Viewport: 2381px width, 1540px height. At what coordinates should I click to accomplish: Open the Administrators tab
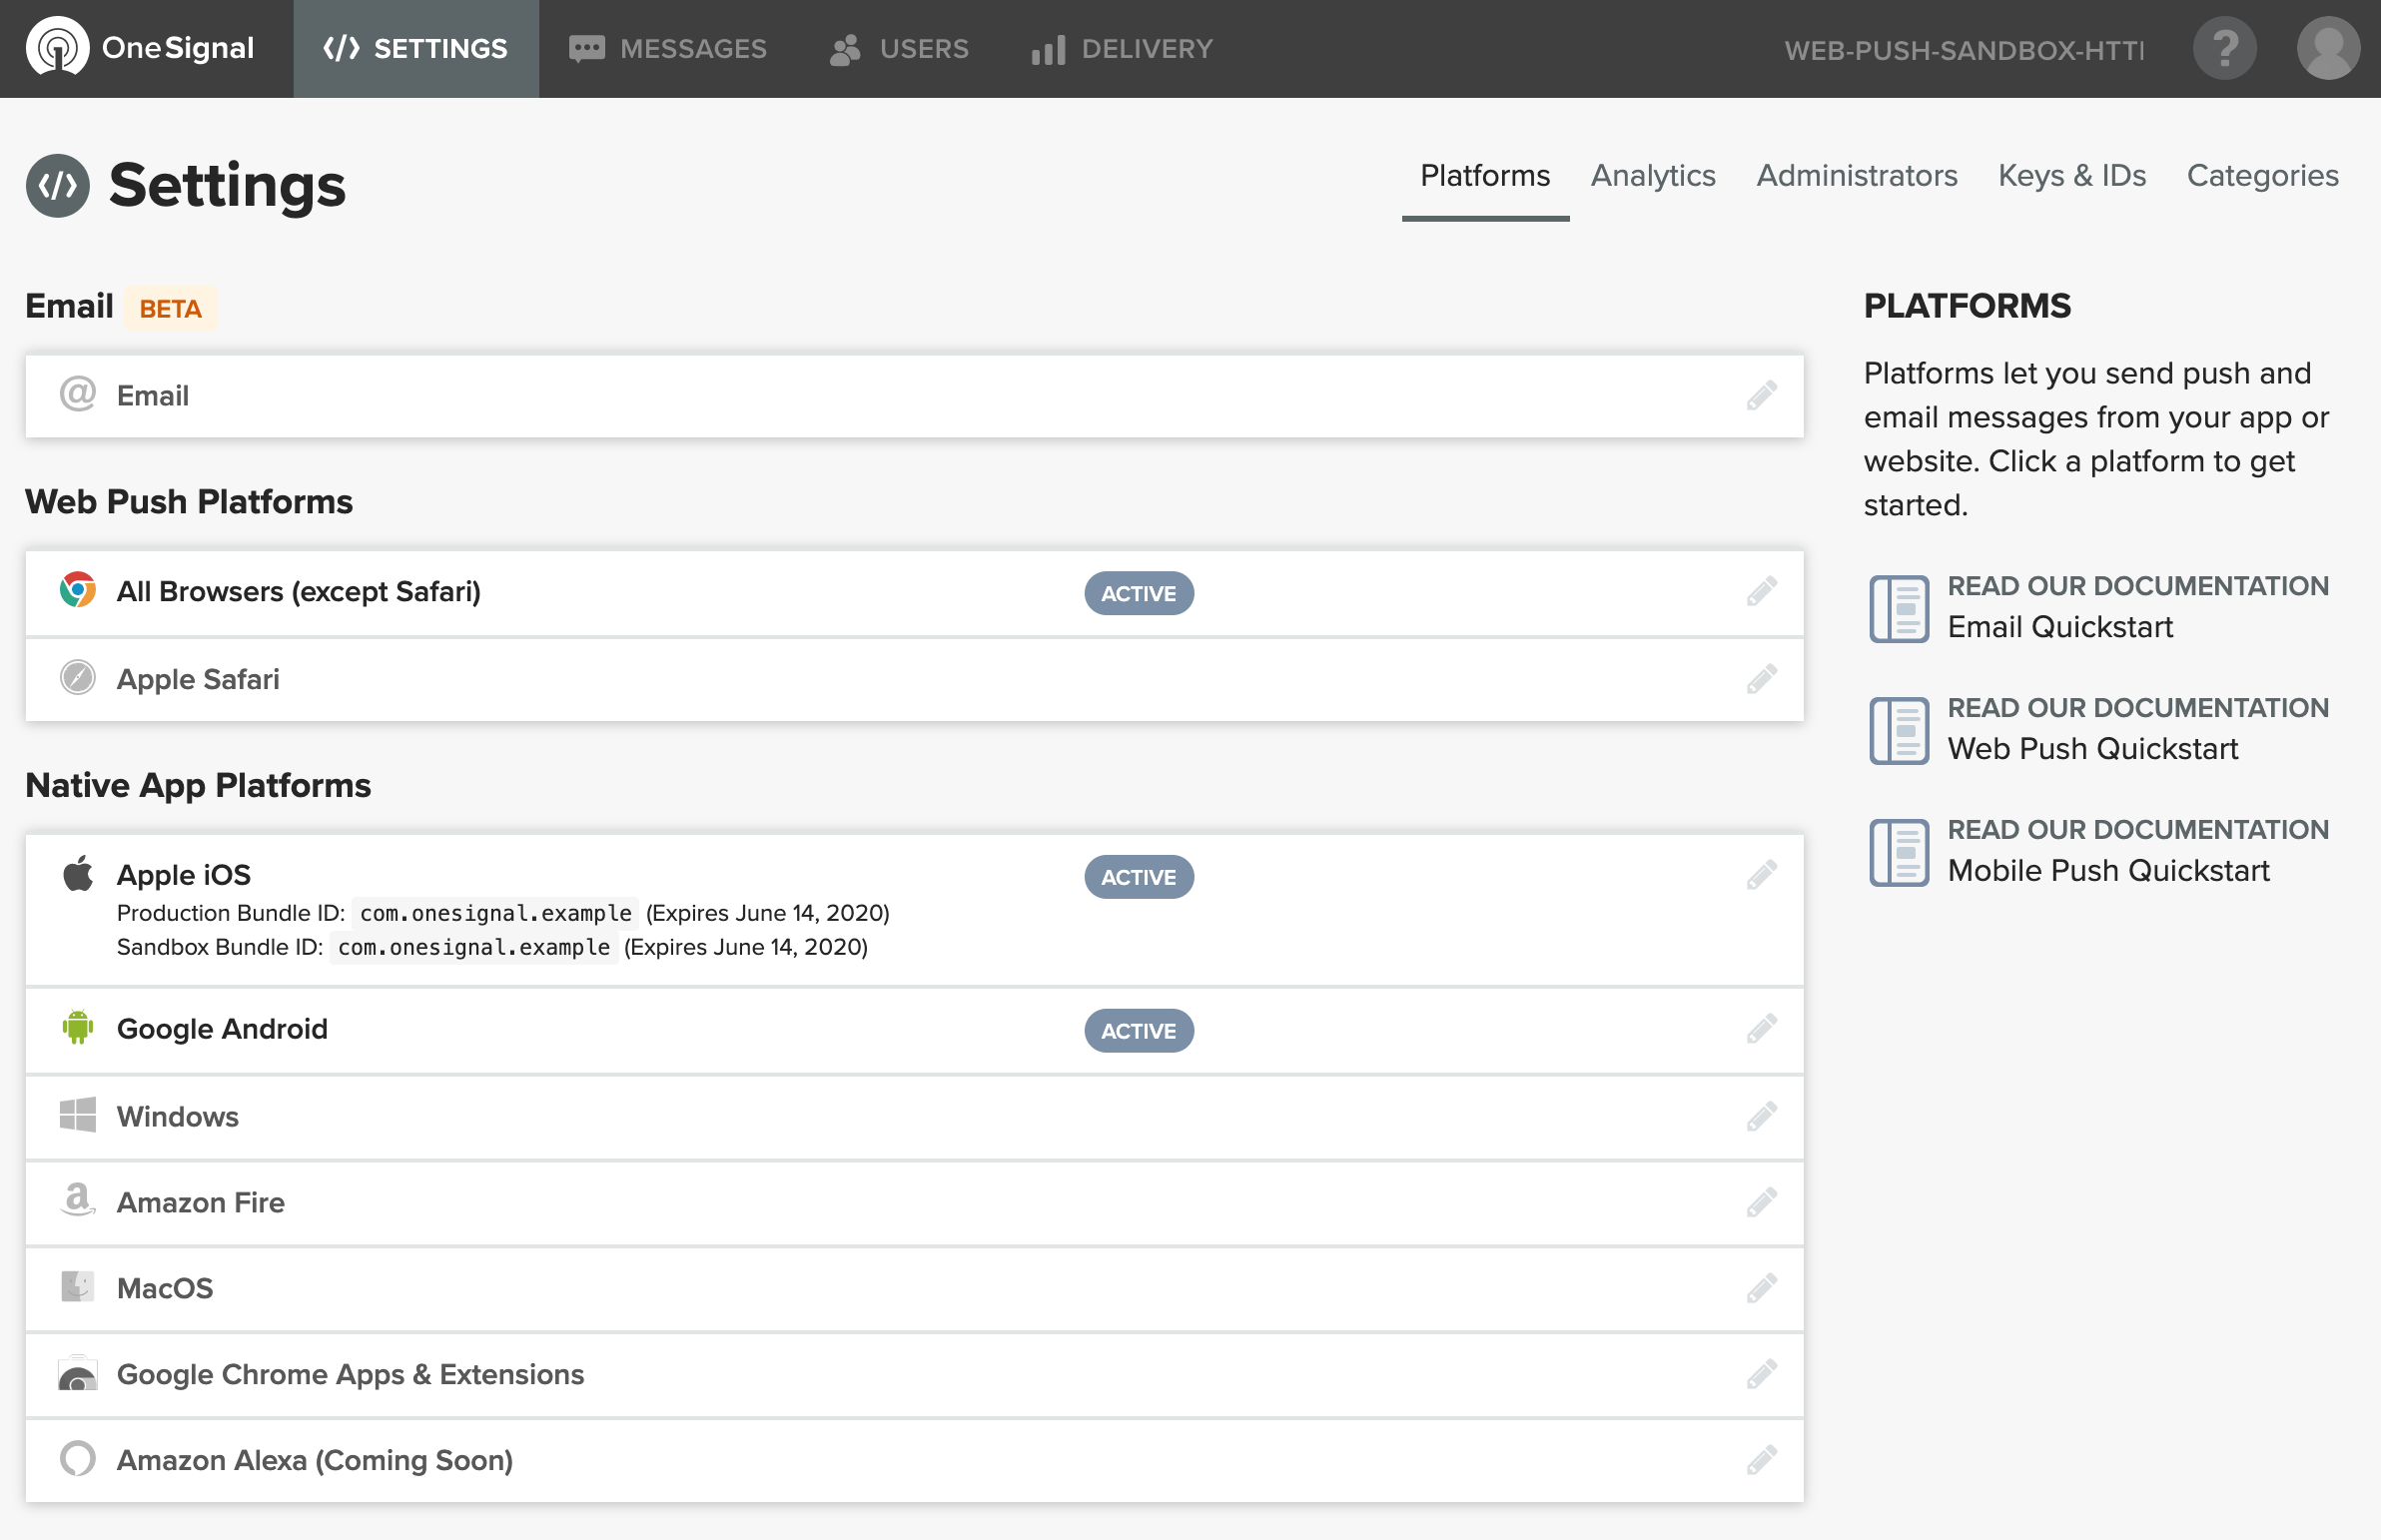tap(1856, 176)
